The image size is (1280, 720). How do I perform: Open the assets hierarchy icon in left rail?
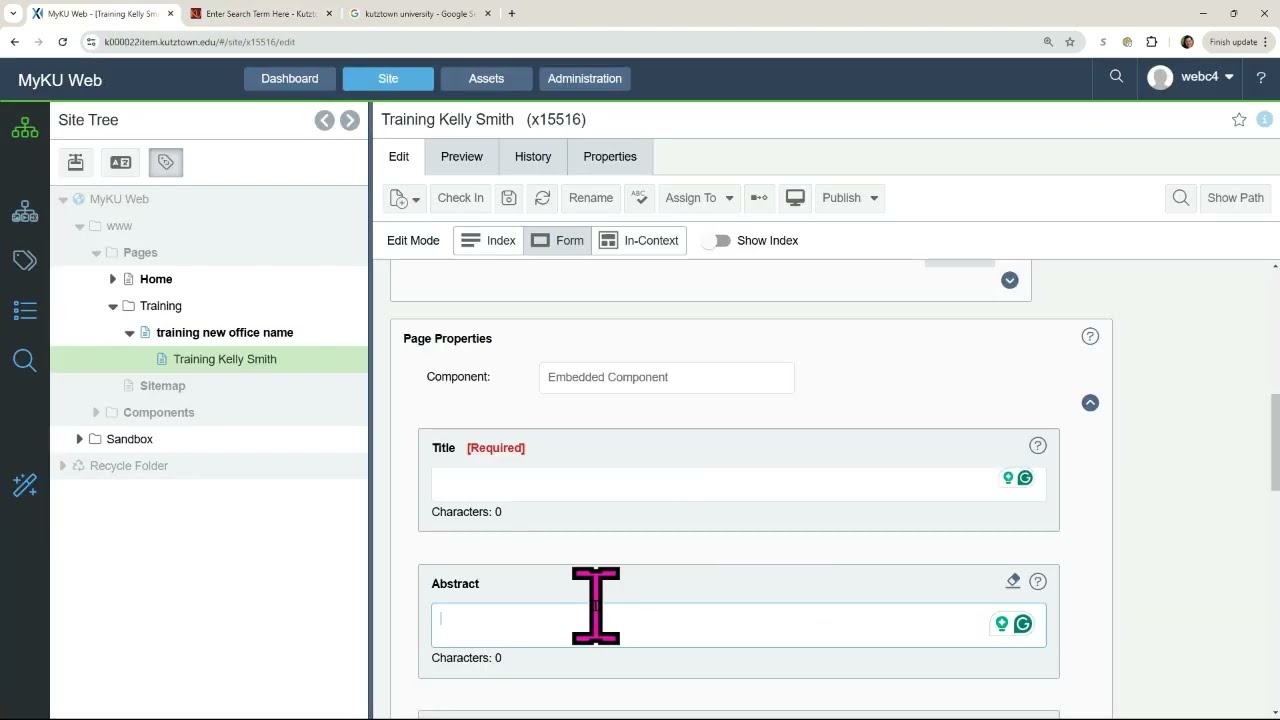coord(25,211)
